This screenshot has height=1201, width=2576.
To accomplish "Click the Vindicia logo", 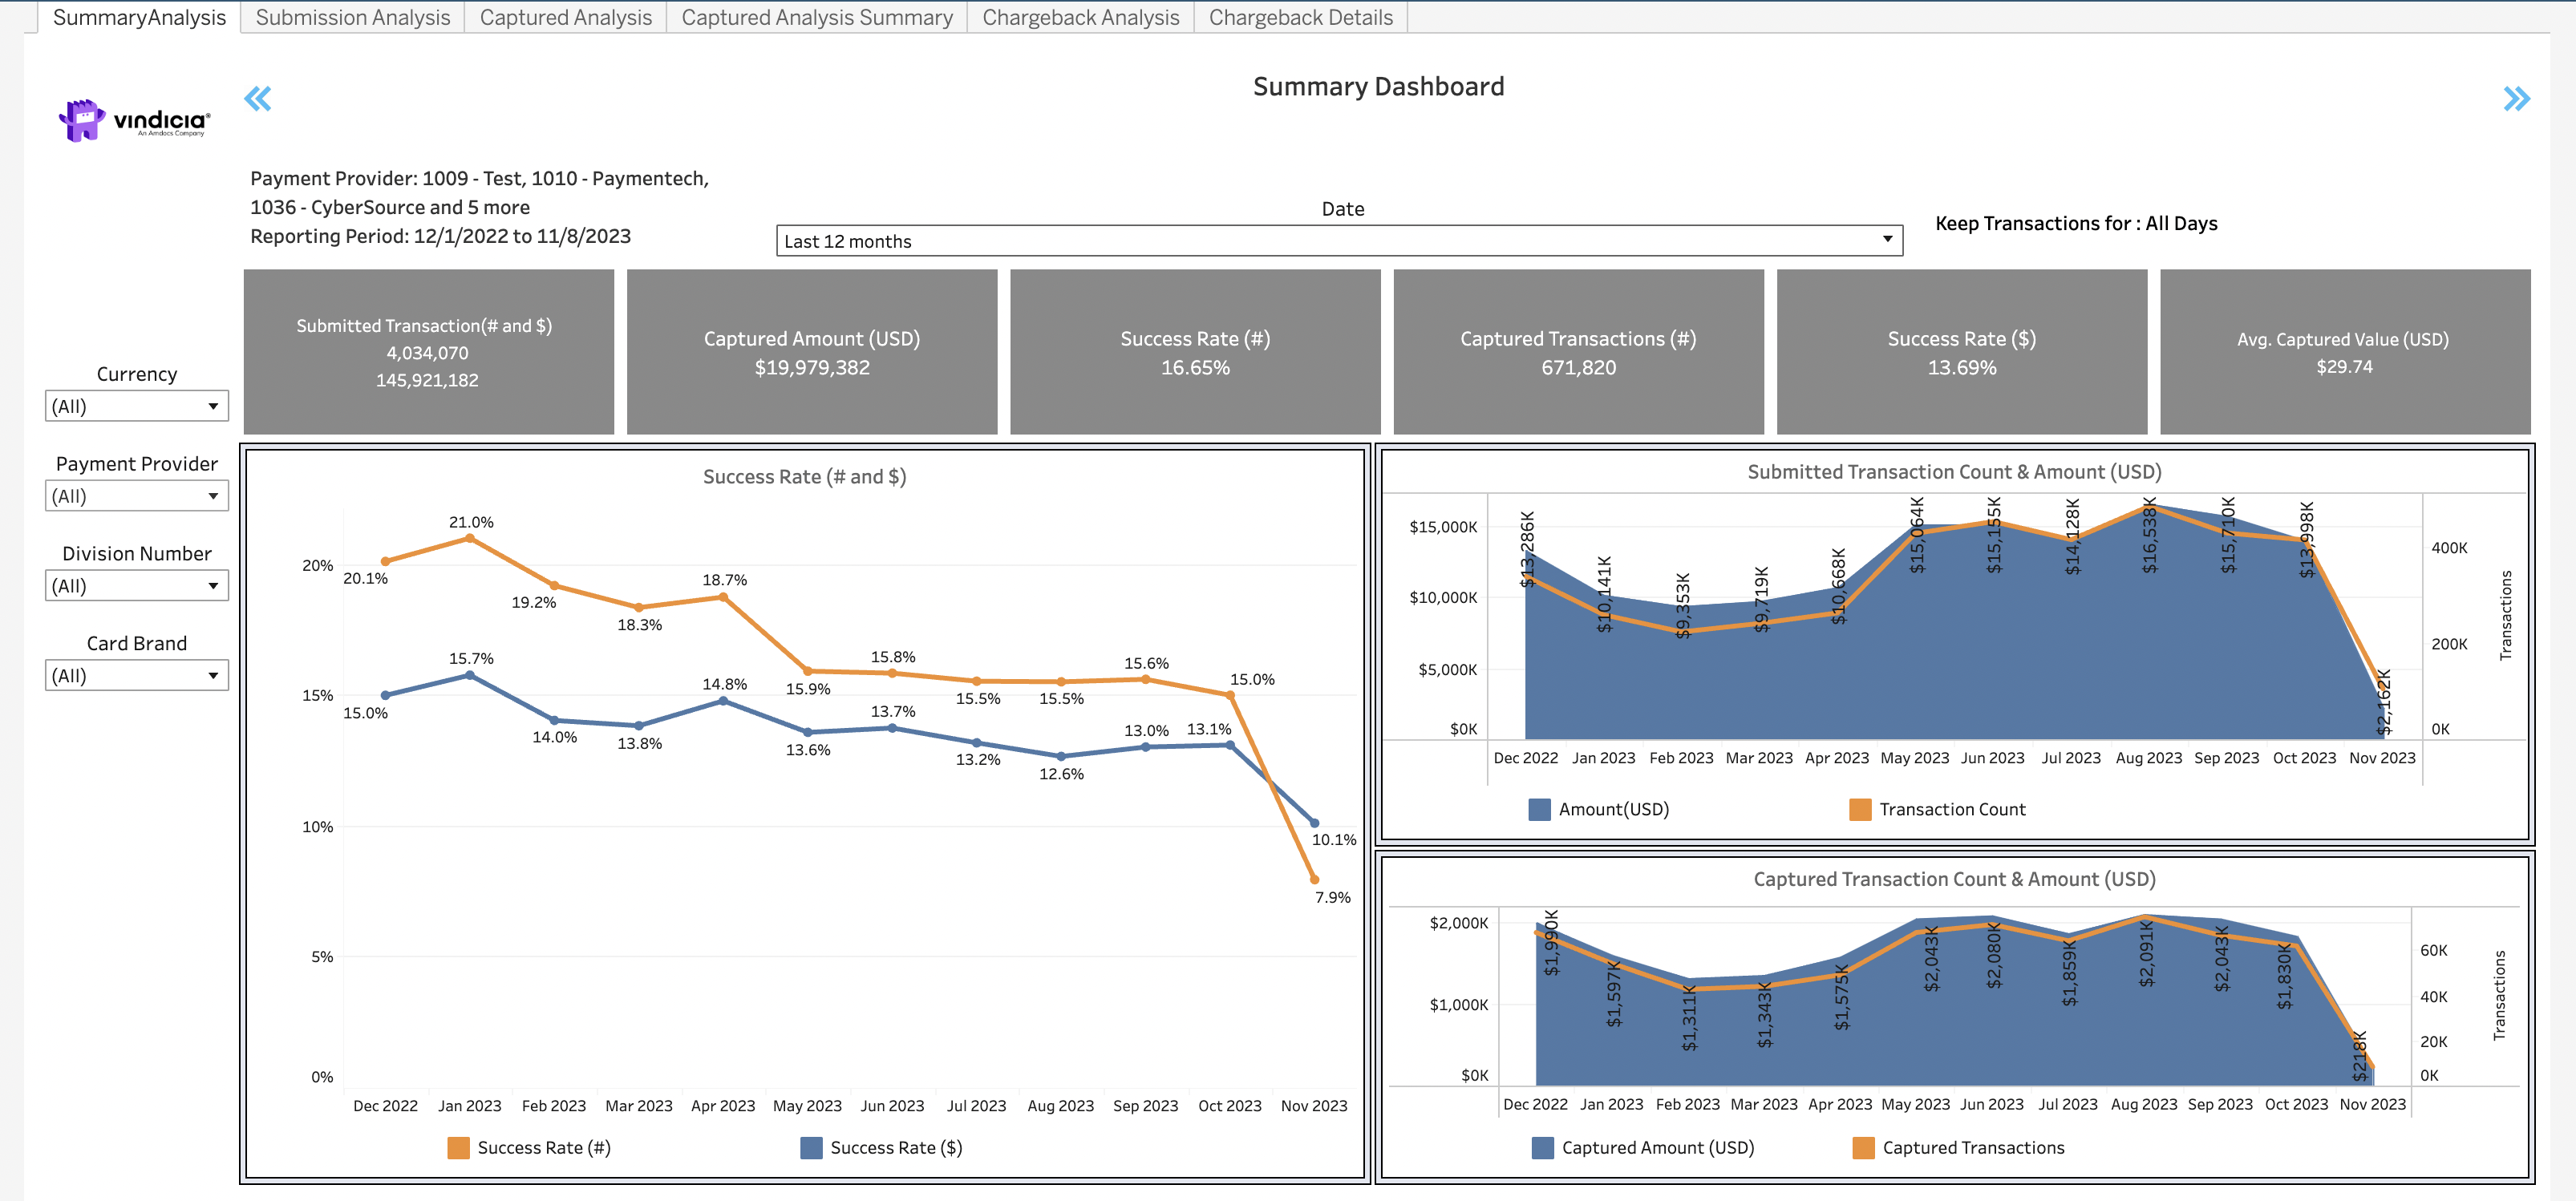I will [x=134, y=120].
